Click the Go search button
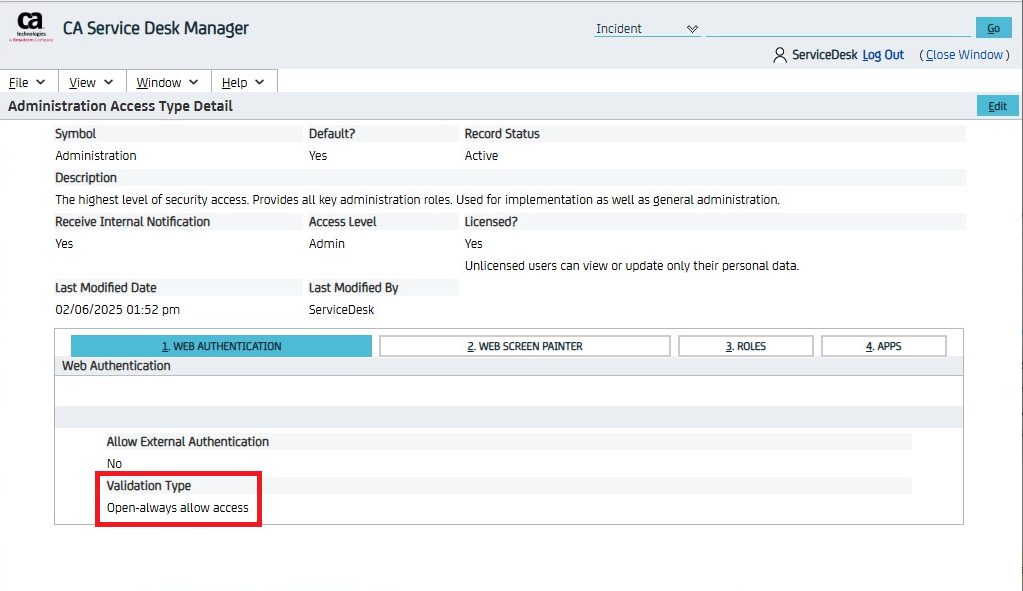The height and width of the screenshot is (591, 1023). click(x=993, y=28)
